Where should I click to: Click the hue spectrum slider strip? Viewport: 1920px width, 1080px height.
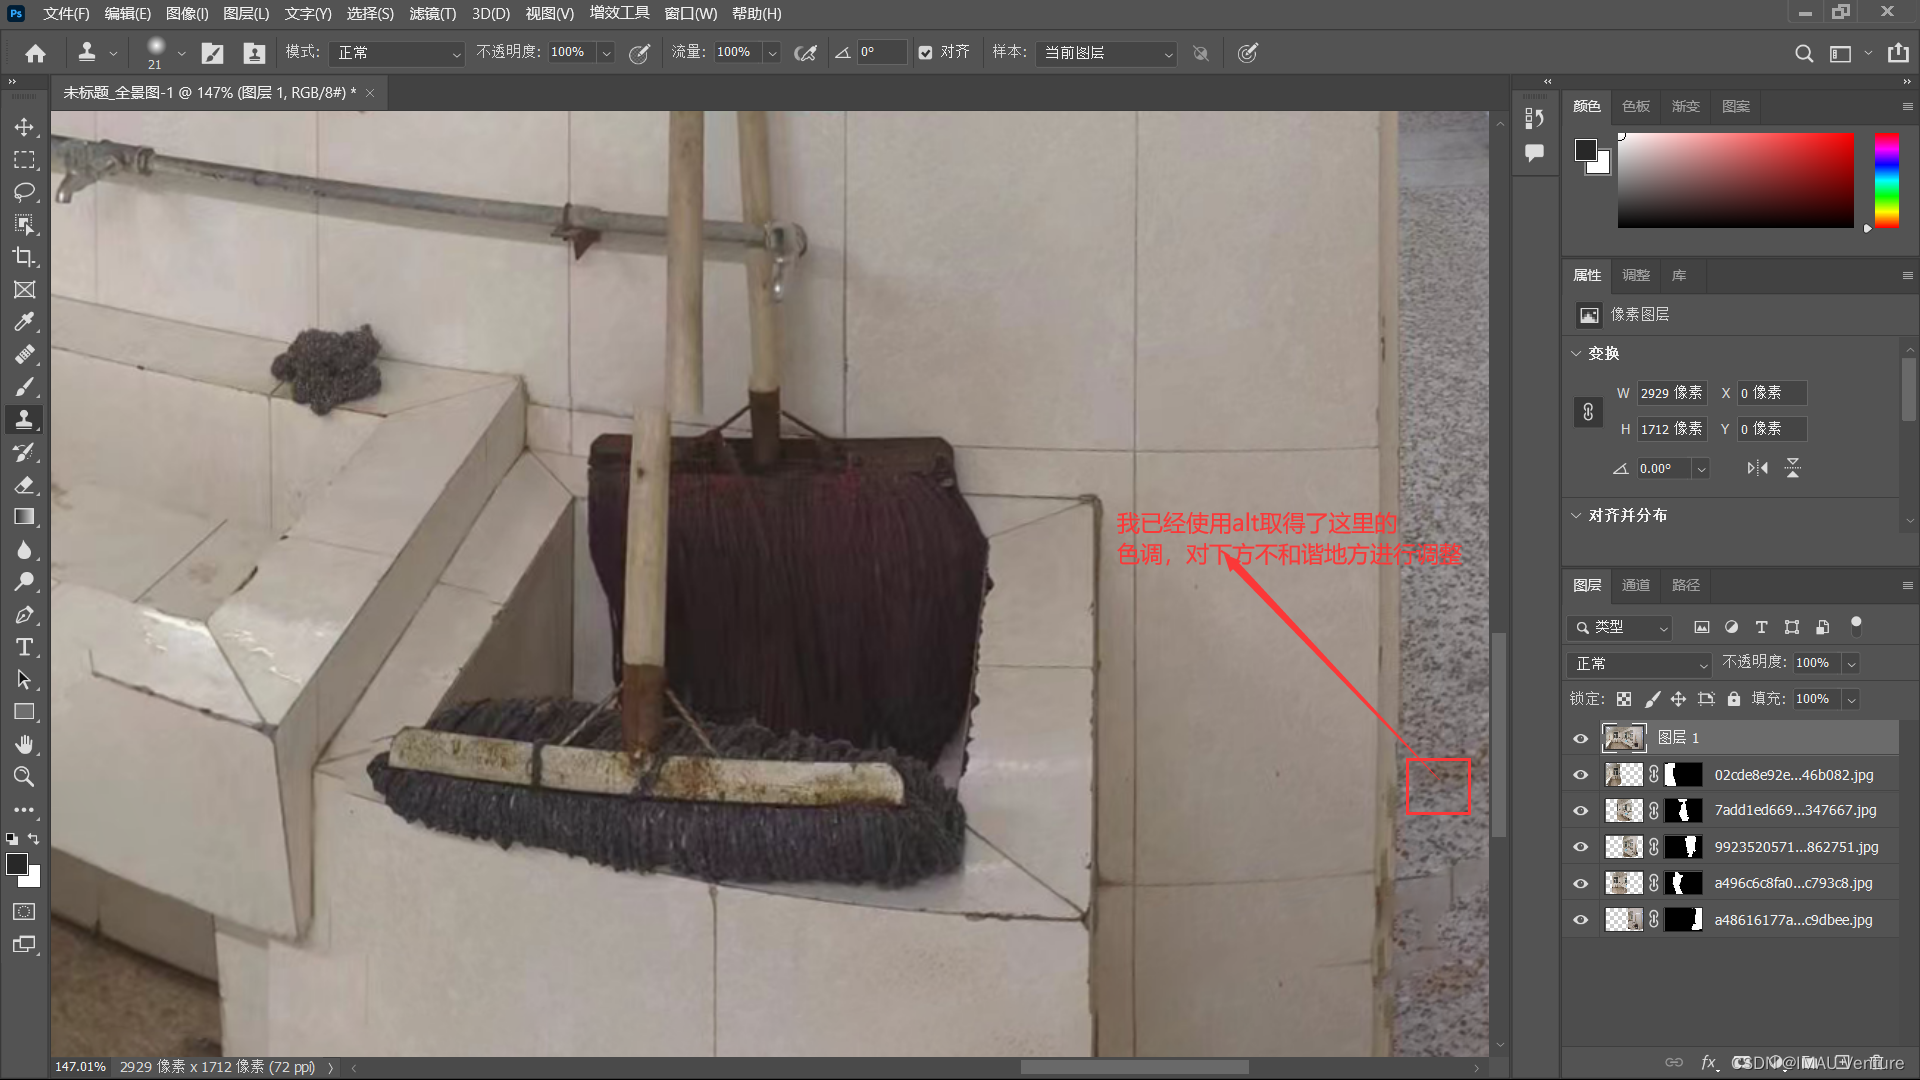1886,180
